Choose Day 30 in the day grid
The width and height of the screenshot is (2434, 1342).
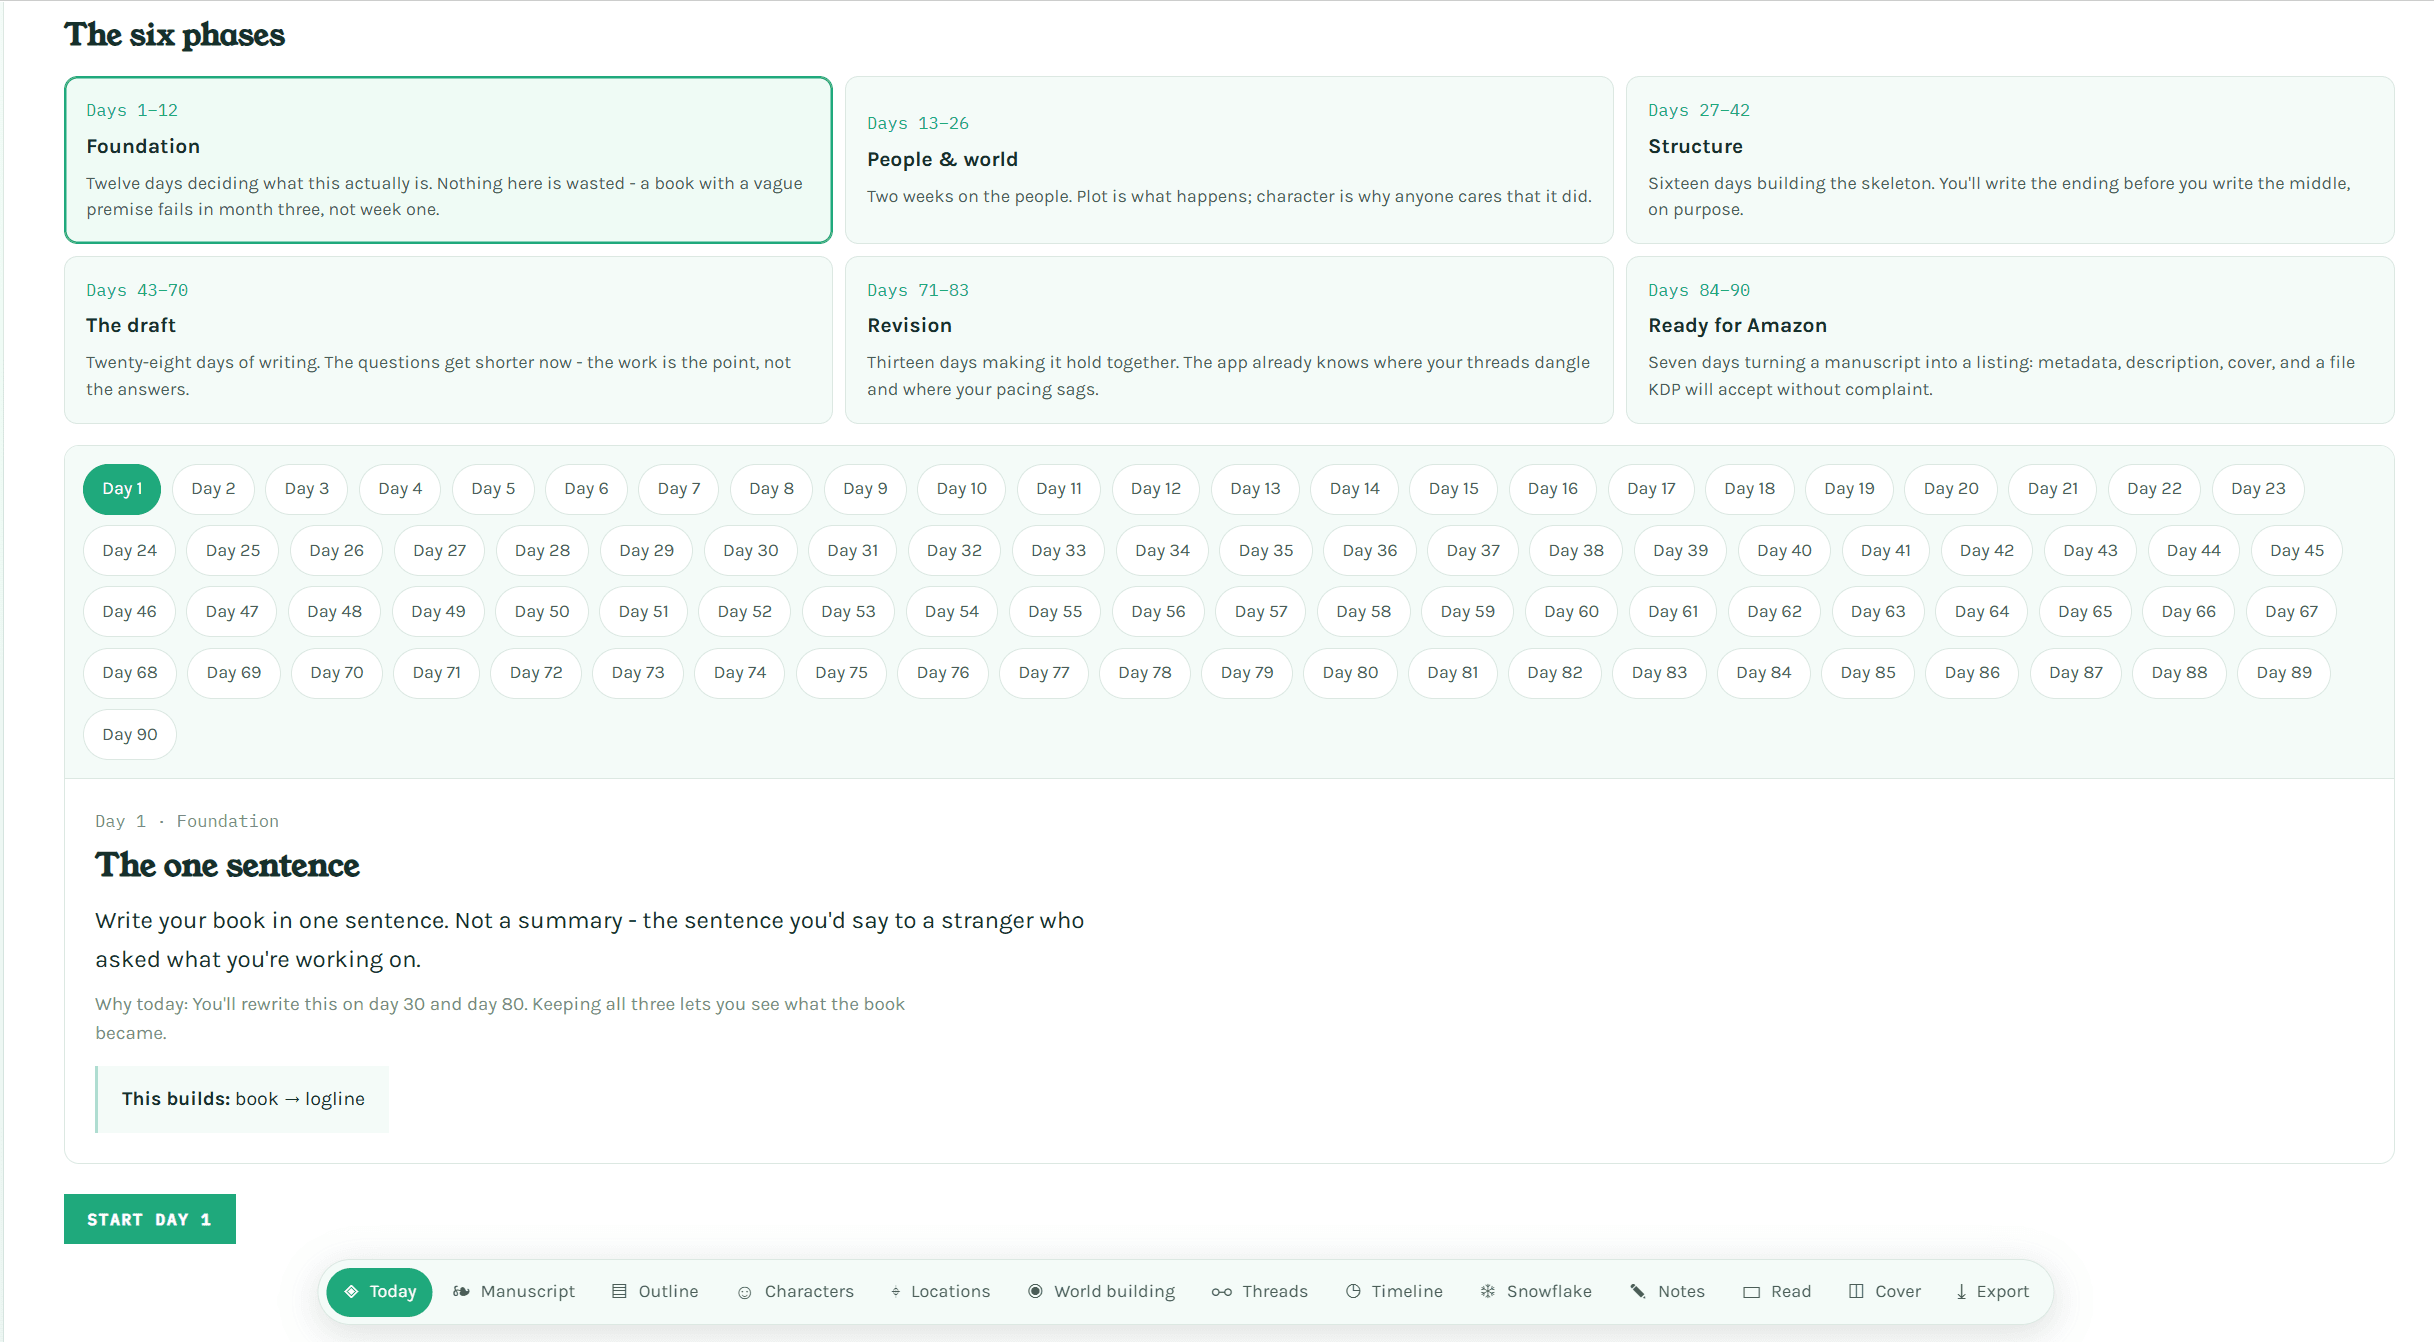[x=750, y=551]
